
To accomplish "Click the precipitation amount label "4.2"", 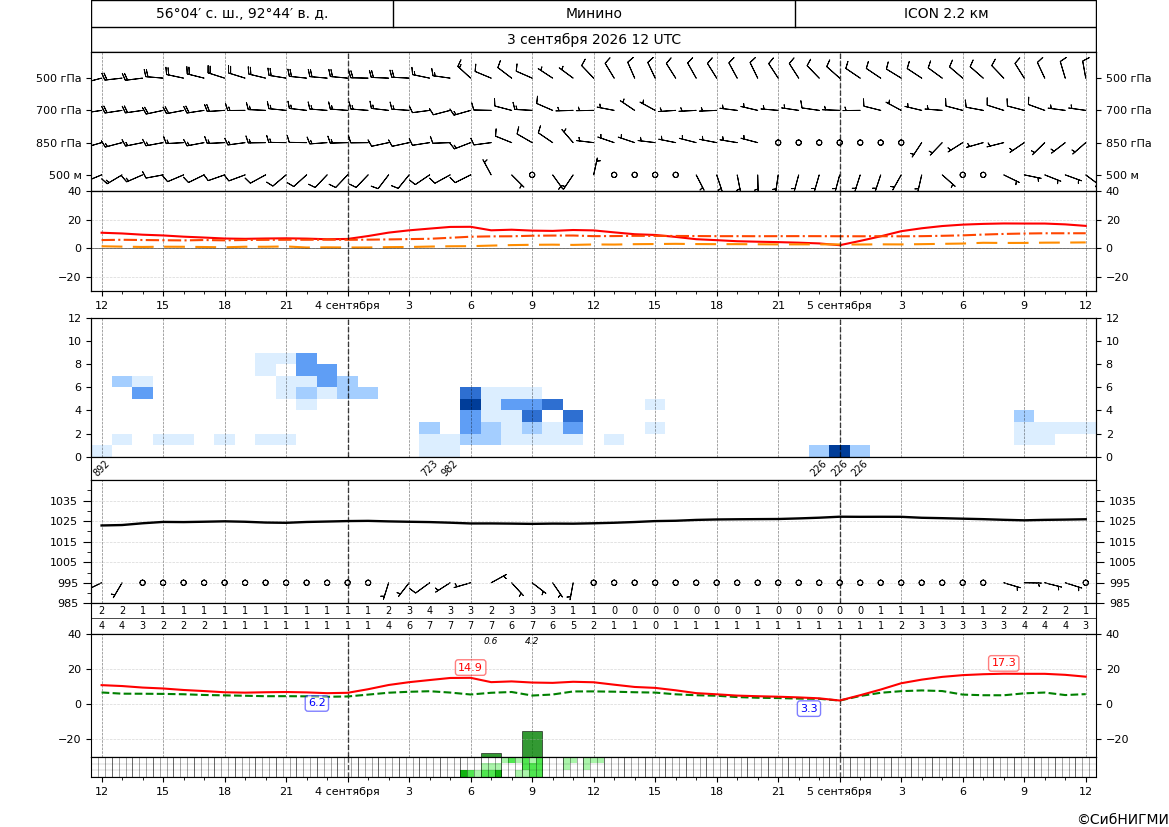I will coord(532,641).
